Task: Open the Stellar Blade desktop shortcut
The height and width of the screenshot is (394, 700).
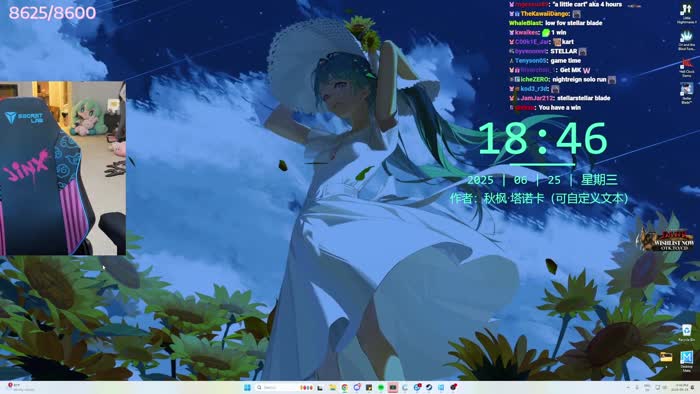Action: 686,94
